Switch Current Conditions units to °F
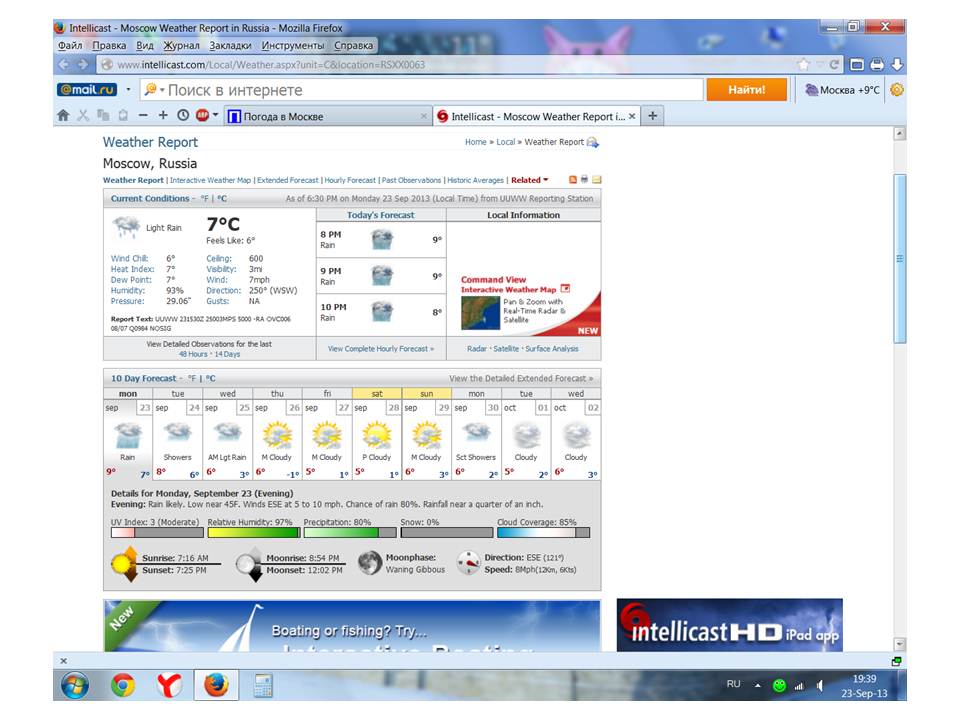Viewport: 960px width, 720px height. 204,198
